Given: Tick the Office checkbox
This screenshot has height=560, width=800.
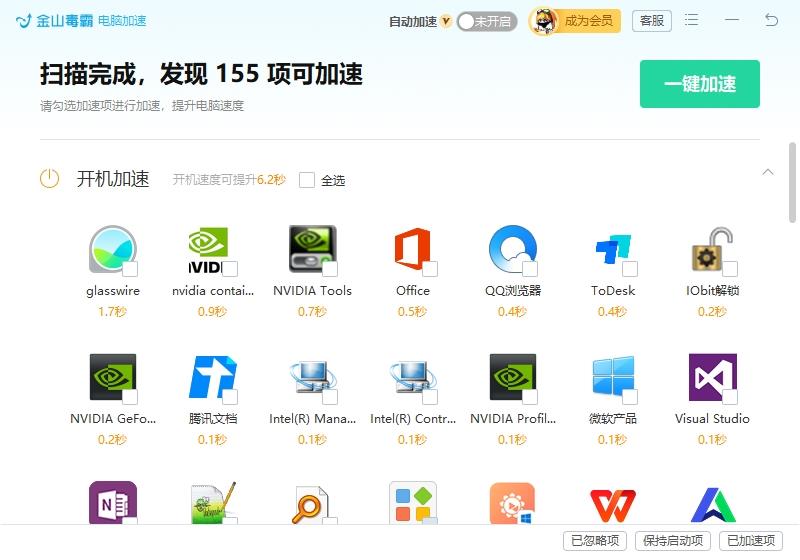Looking at the screenshot, I should pyautogui.click(x=430, y=269).
